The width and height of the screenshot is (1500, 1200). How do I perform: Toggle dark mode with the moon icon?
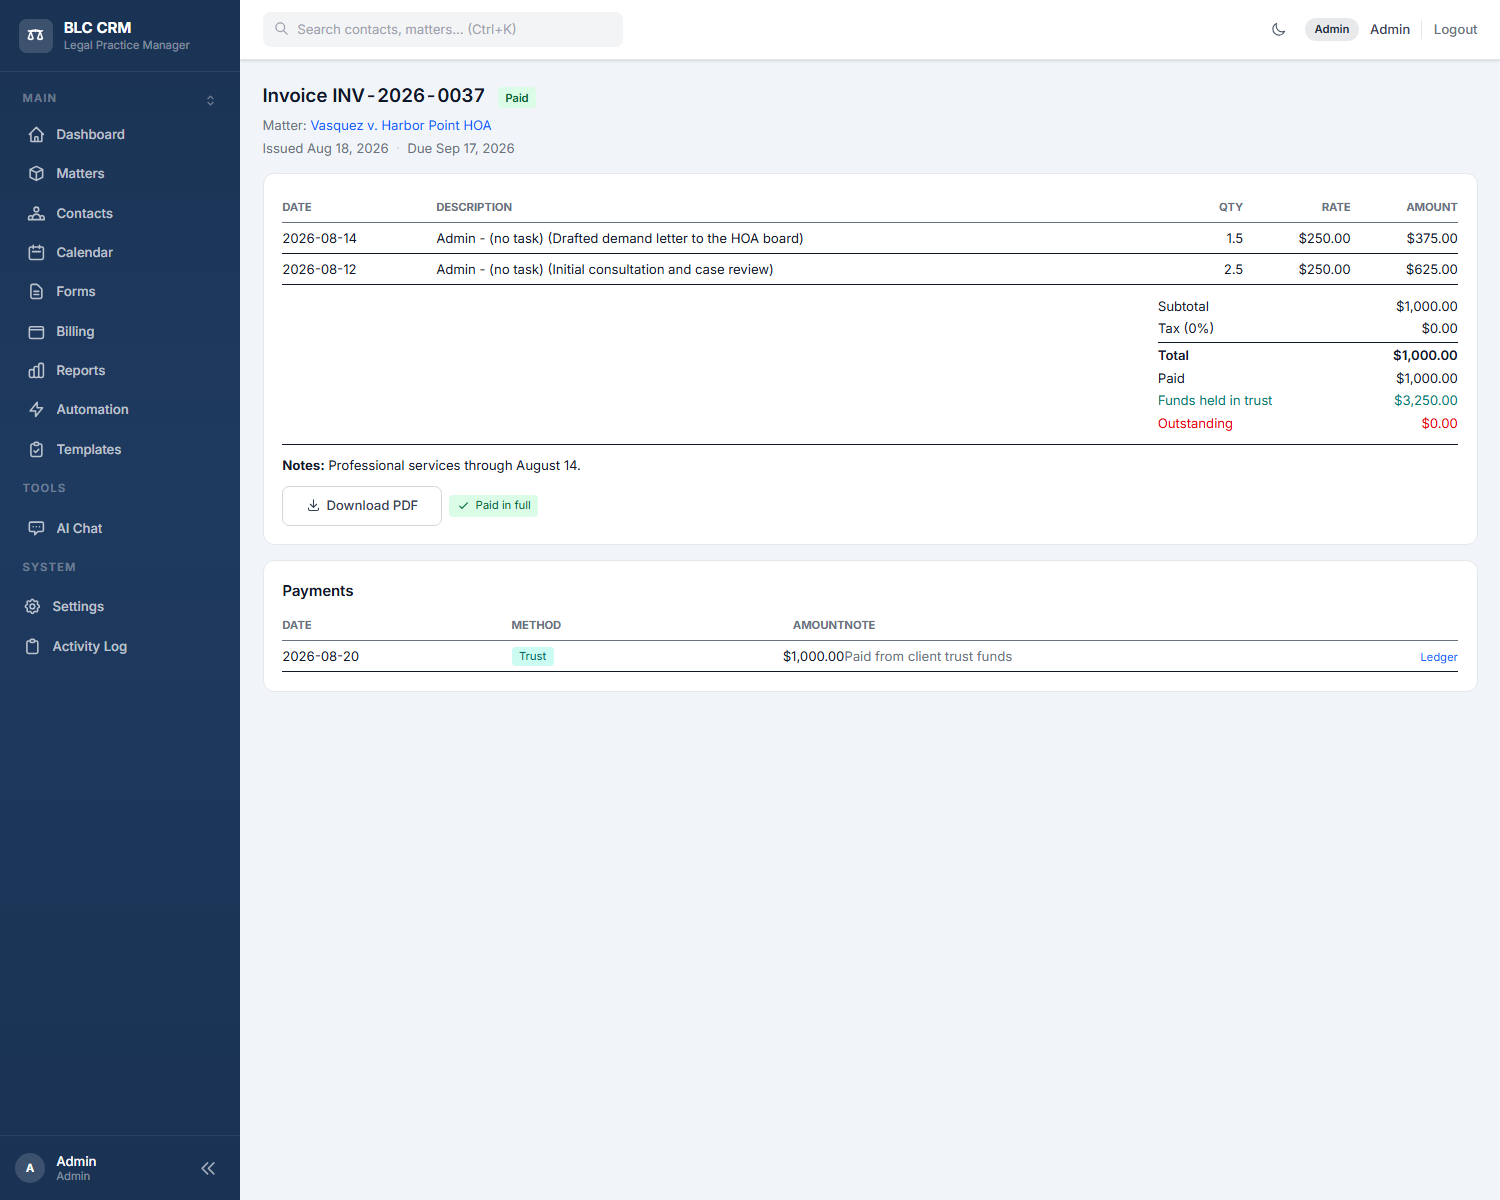[1278, 29]
